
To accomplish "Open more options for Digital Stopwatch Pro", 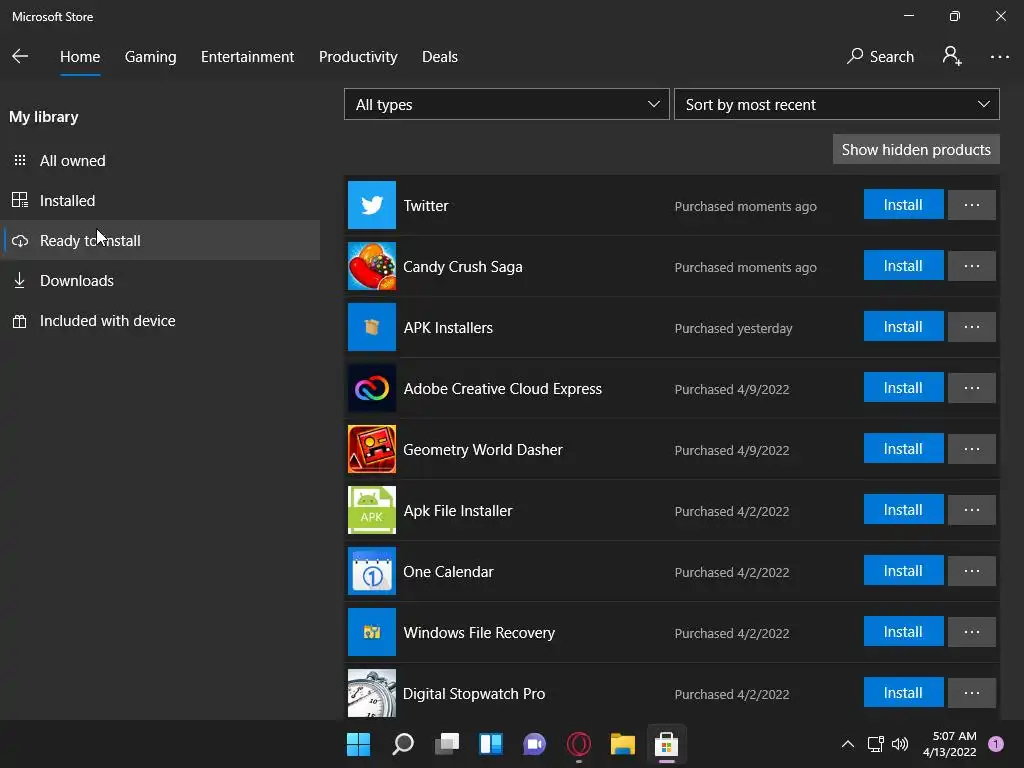I will pos(972,693).
